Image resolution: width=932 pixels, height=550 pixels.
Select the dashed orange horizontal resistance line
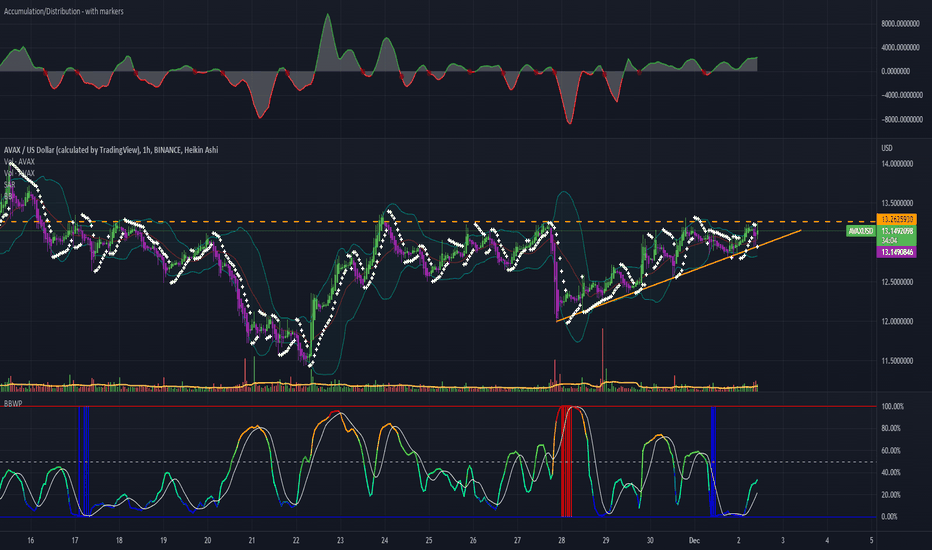(437, 222)
